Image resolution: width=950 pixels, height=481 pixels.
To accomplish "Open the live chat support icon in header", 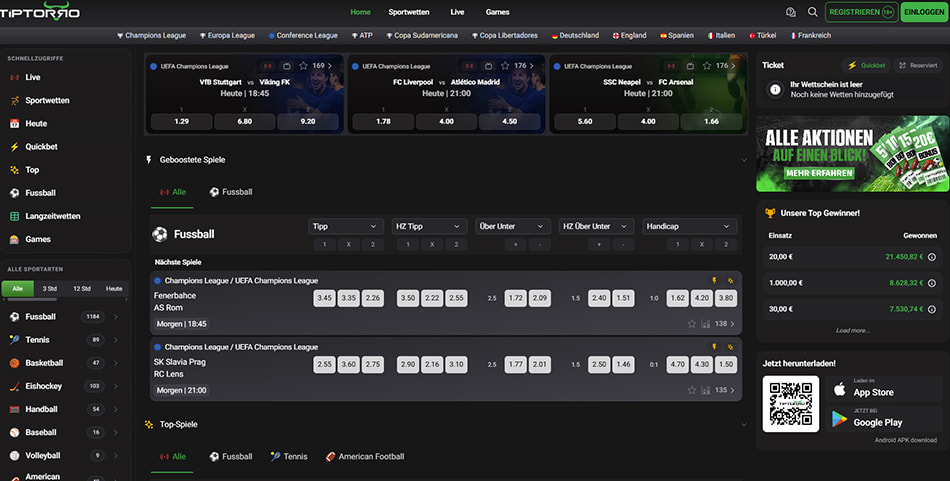I will coord(791,12).
